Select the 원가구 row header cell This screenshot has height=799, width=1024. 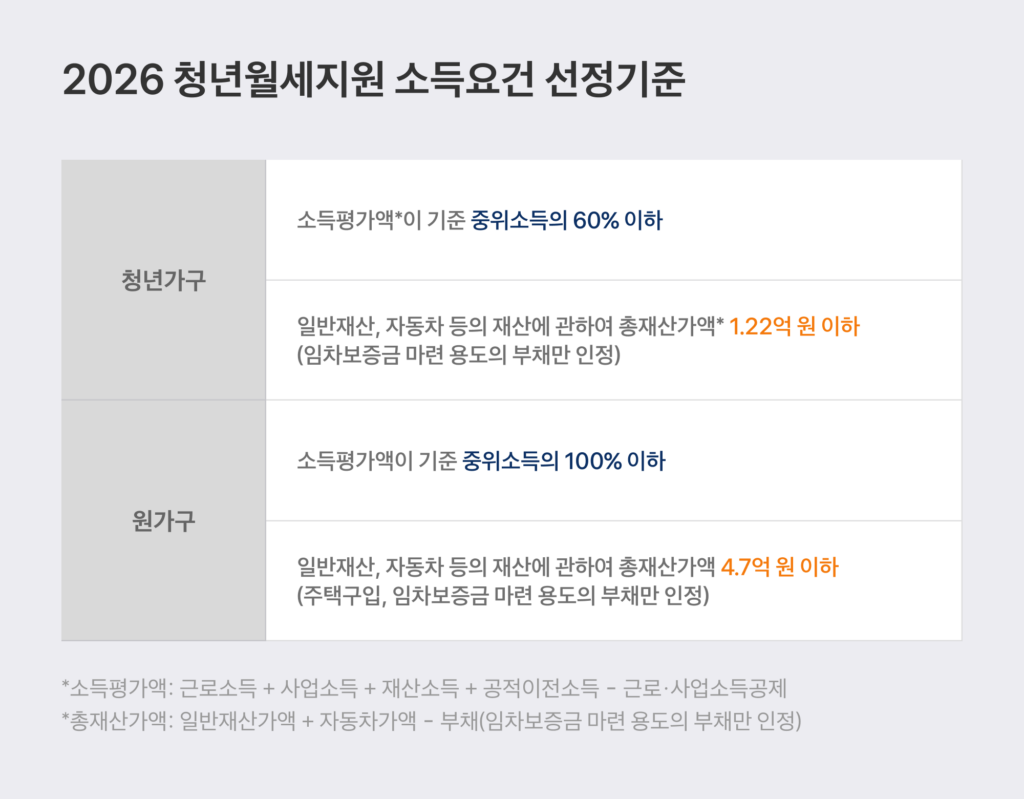pos(163,520)
